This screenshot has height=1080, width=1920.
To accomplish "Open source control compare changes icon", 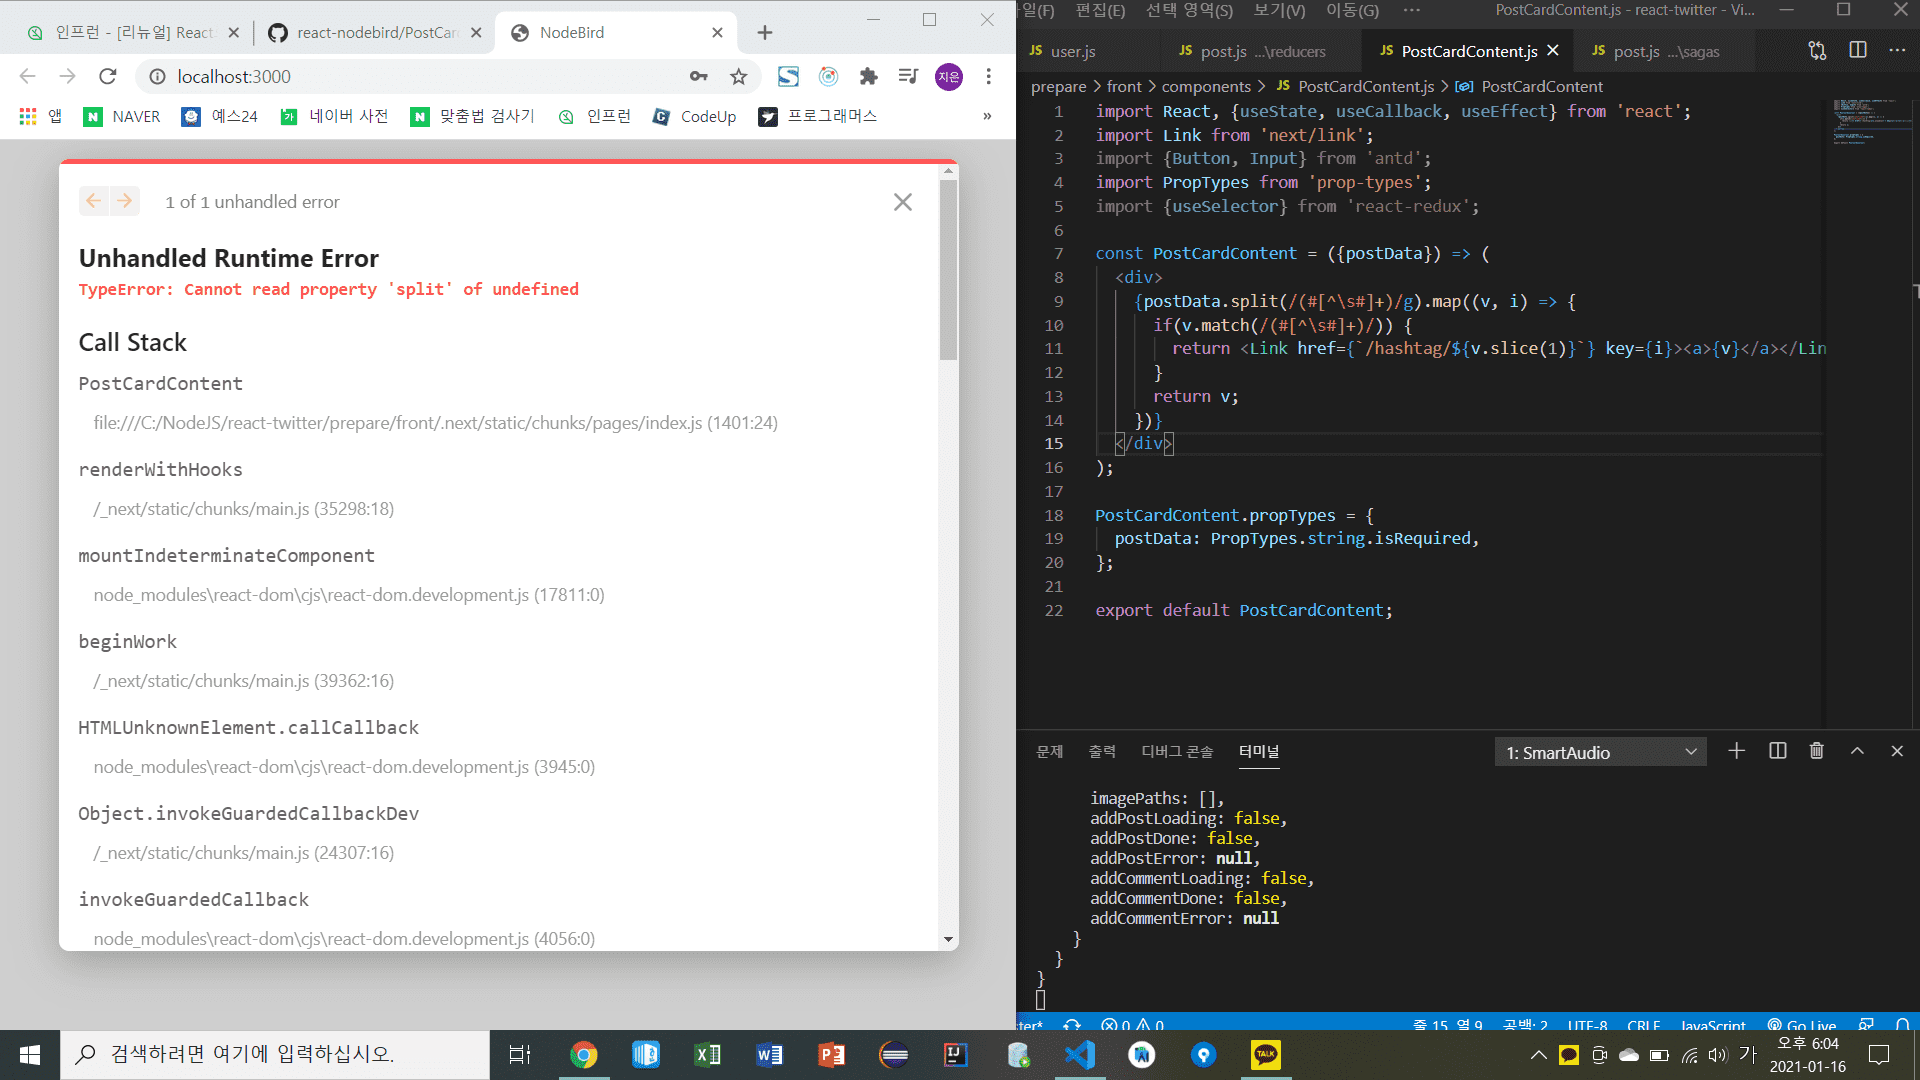I will click(1817, 50).
